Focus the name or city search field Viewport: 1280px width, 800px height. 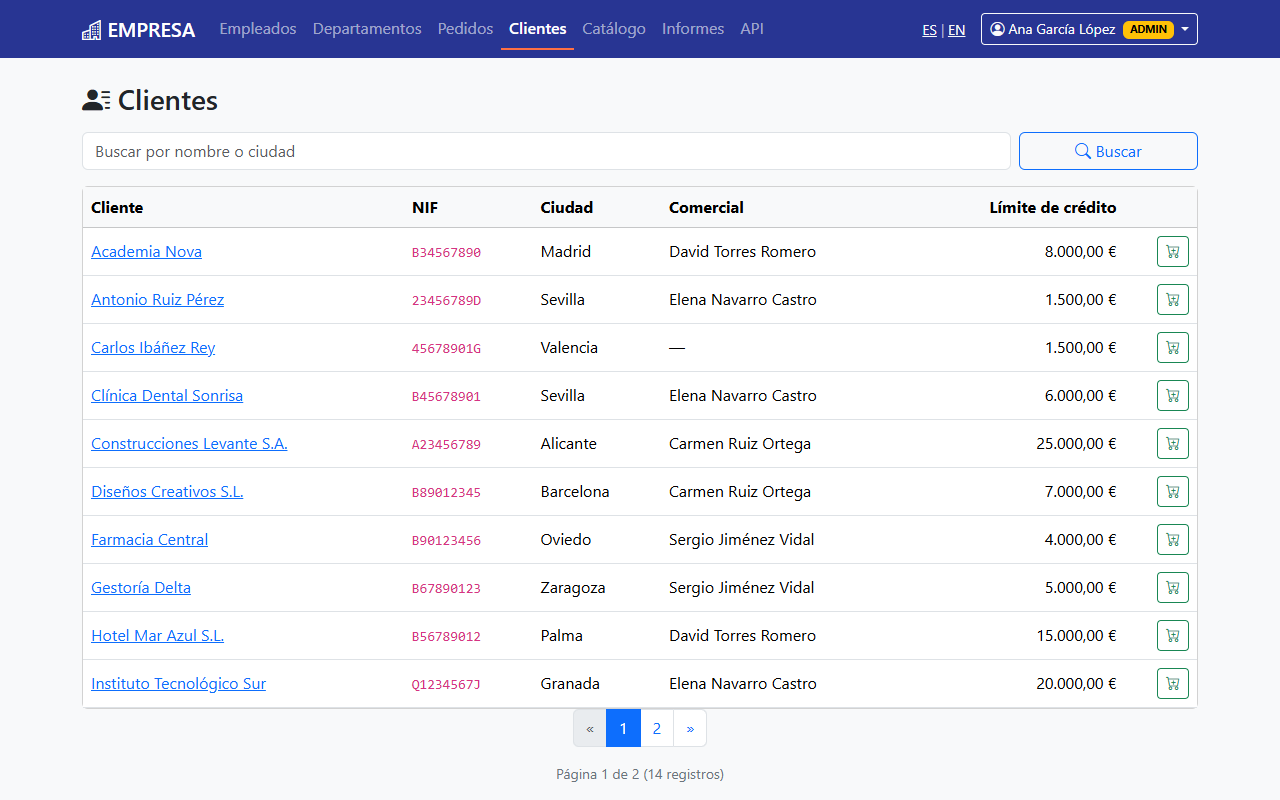[546, 151]
